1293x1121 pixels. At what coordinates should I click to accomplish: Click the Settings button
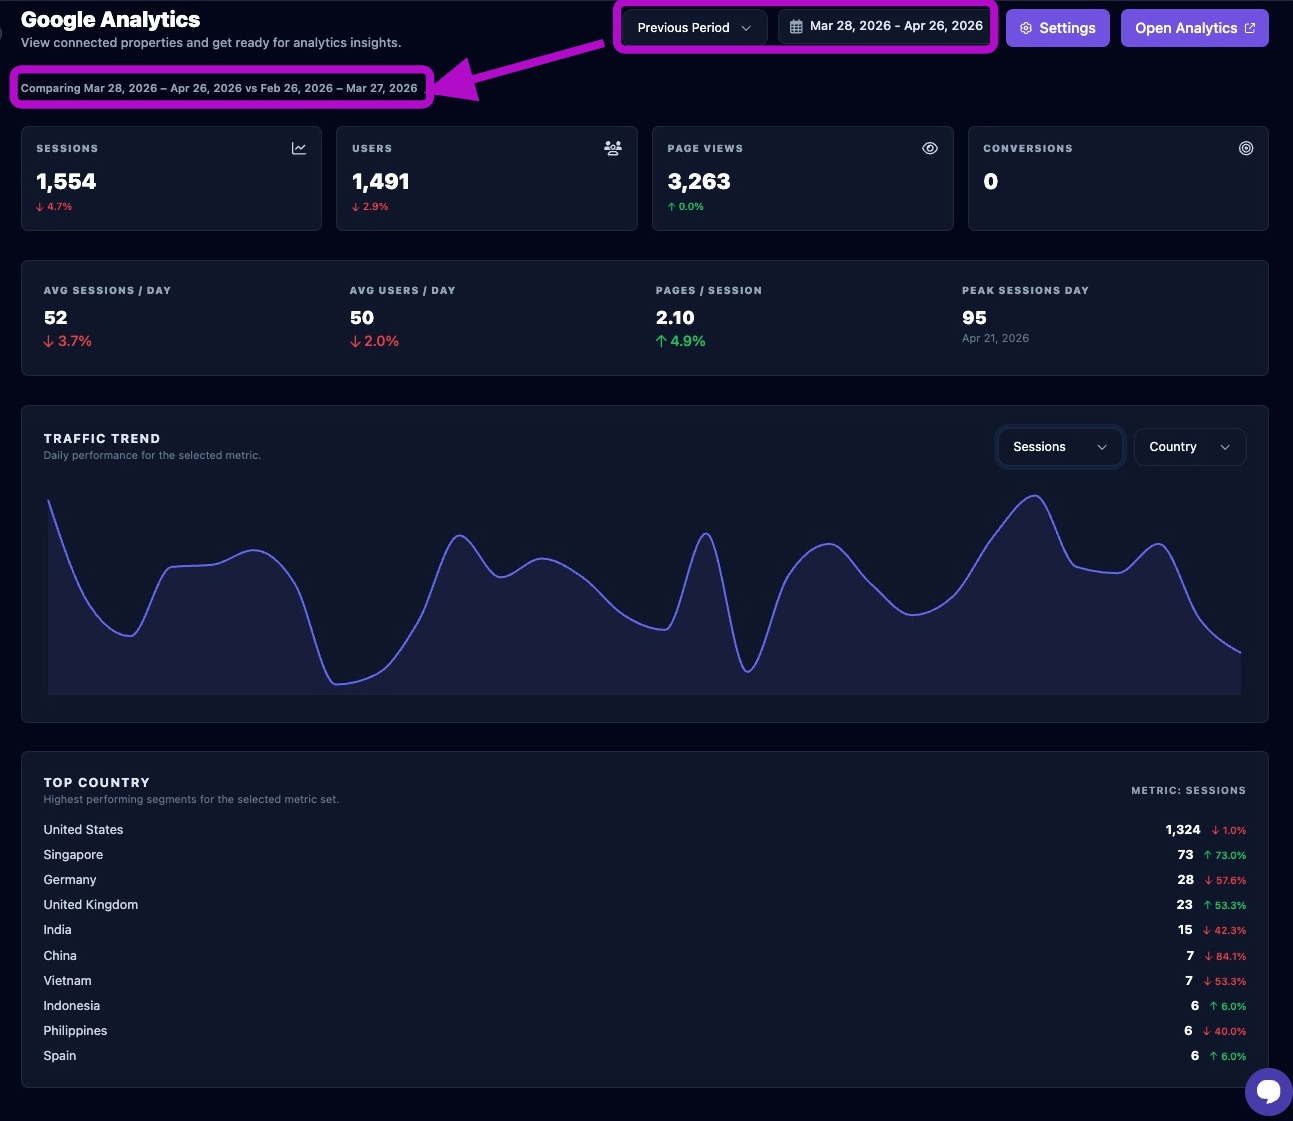[1058, 28]
